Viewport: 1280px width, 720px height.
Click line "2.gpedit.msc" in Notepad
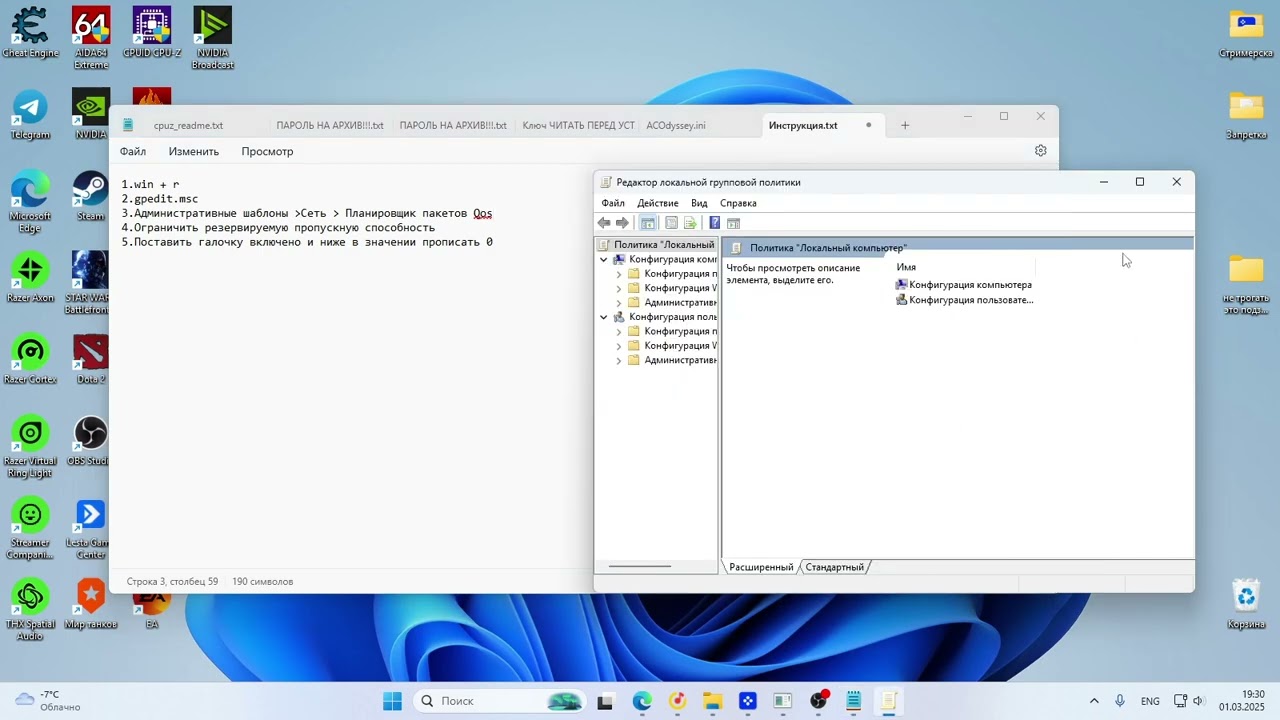pyautogui.click(x=160, y=199)
